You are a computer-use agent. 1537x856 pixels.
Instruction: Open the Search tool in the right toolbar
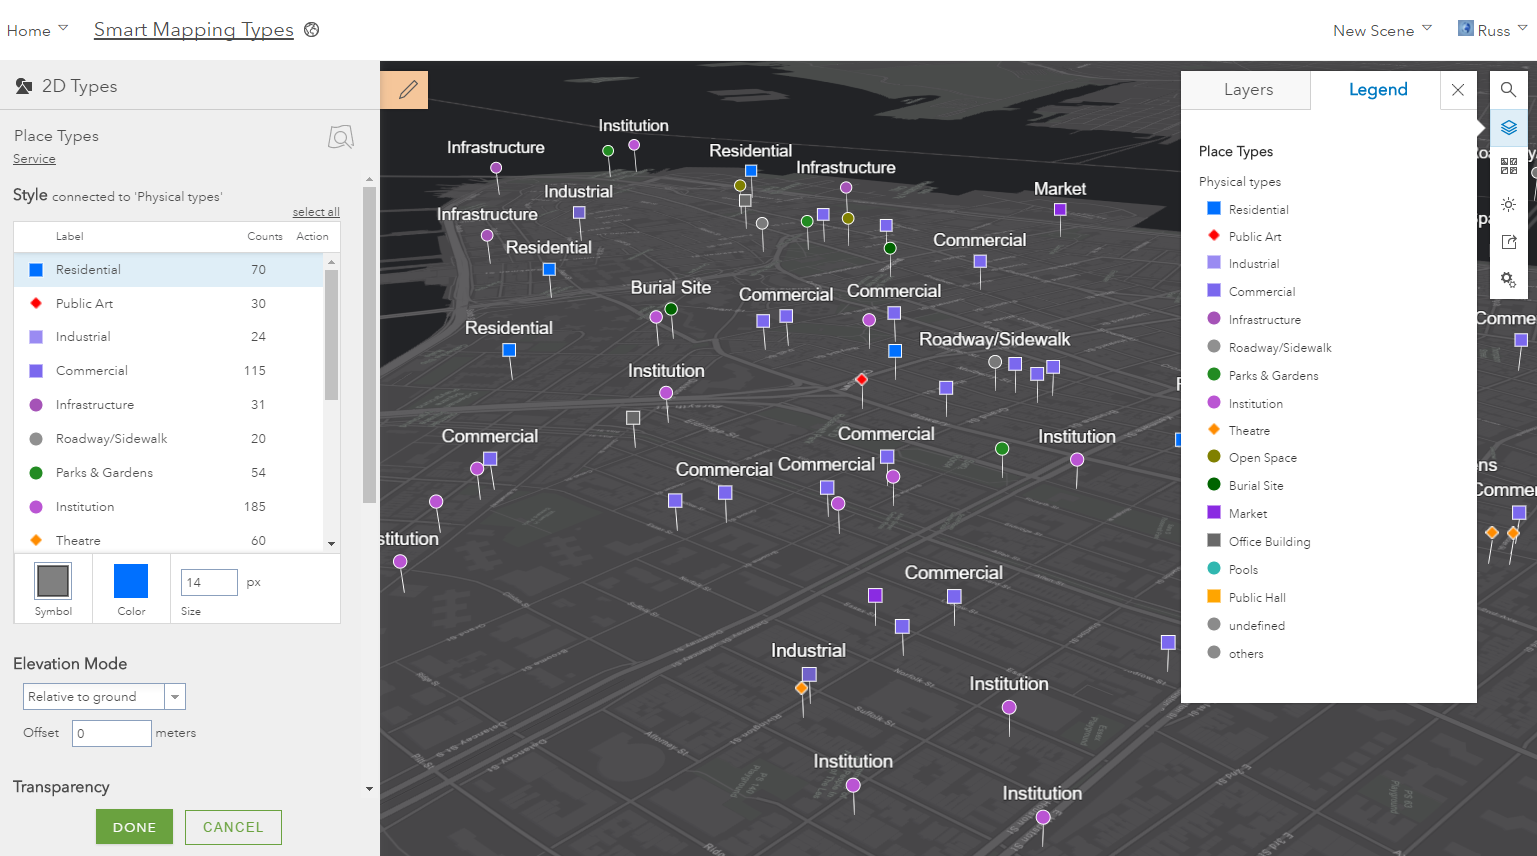[1509, 90]
